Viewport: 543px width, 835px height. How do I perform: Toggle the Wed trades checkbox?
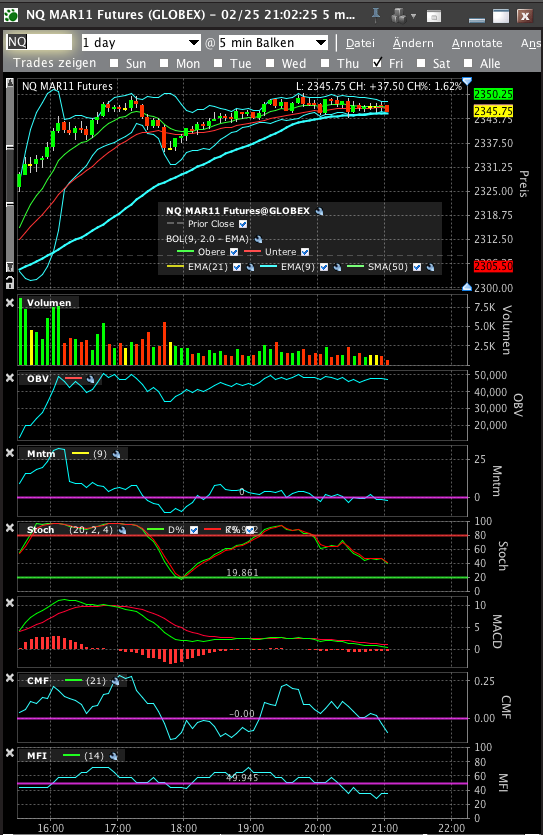pos(270,63)
